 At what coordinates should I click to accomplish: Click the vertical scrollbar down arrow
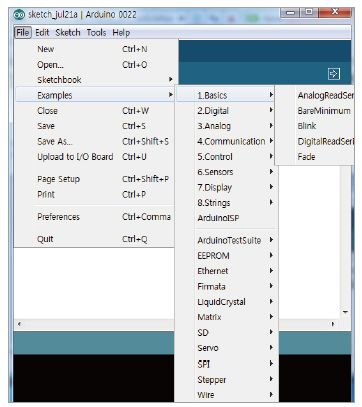point(345,312)
